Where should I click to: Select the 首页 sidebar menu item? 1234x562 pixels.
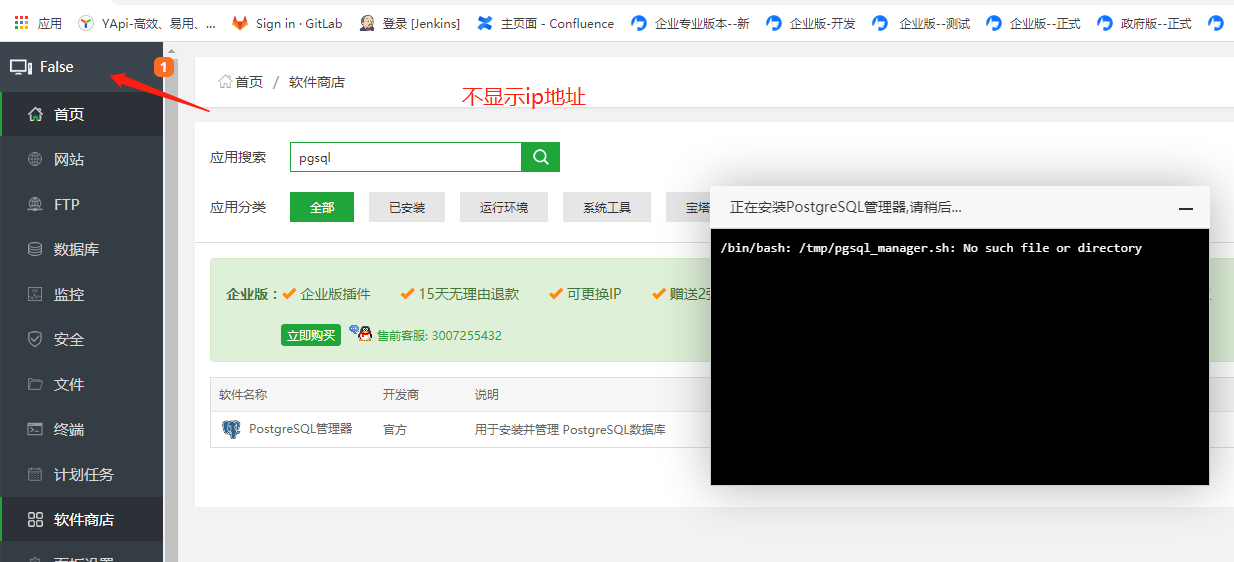click(x=82, y=114)
